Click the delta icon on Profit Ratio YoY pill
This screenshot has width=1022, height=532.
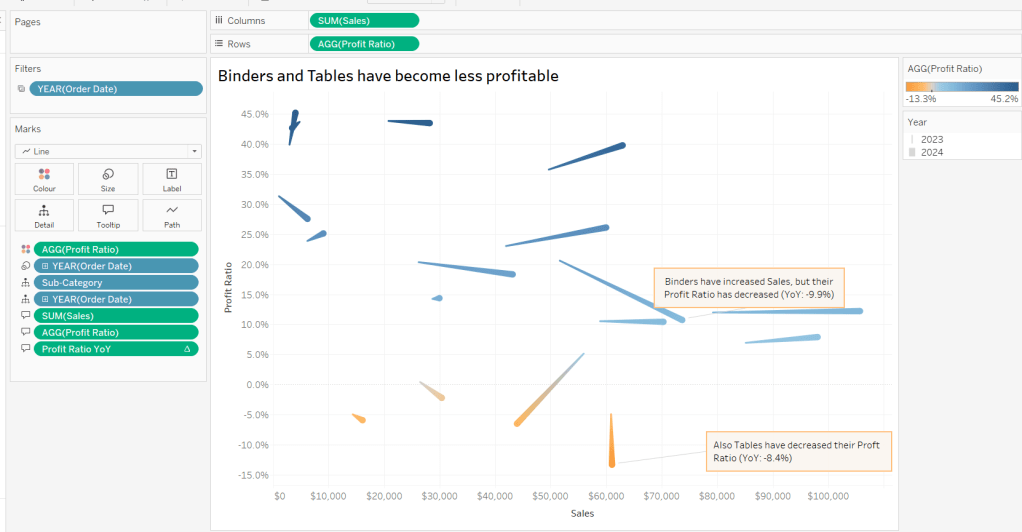click(x=187, y=349)
